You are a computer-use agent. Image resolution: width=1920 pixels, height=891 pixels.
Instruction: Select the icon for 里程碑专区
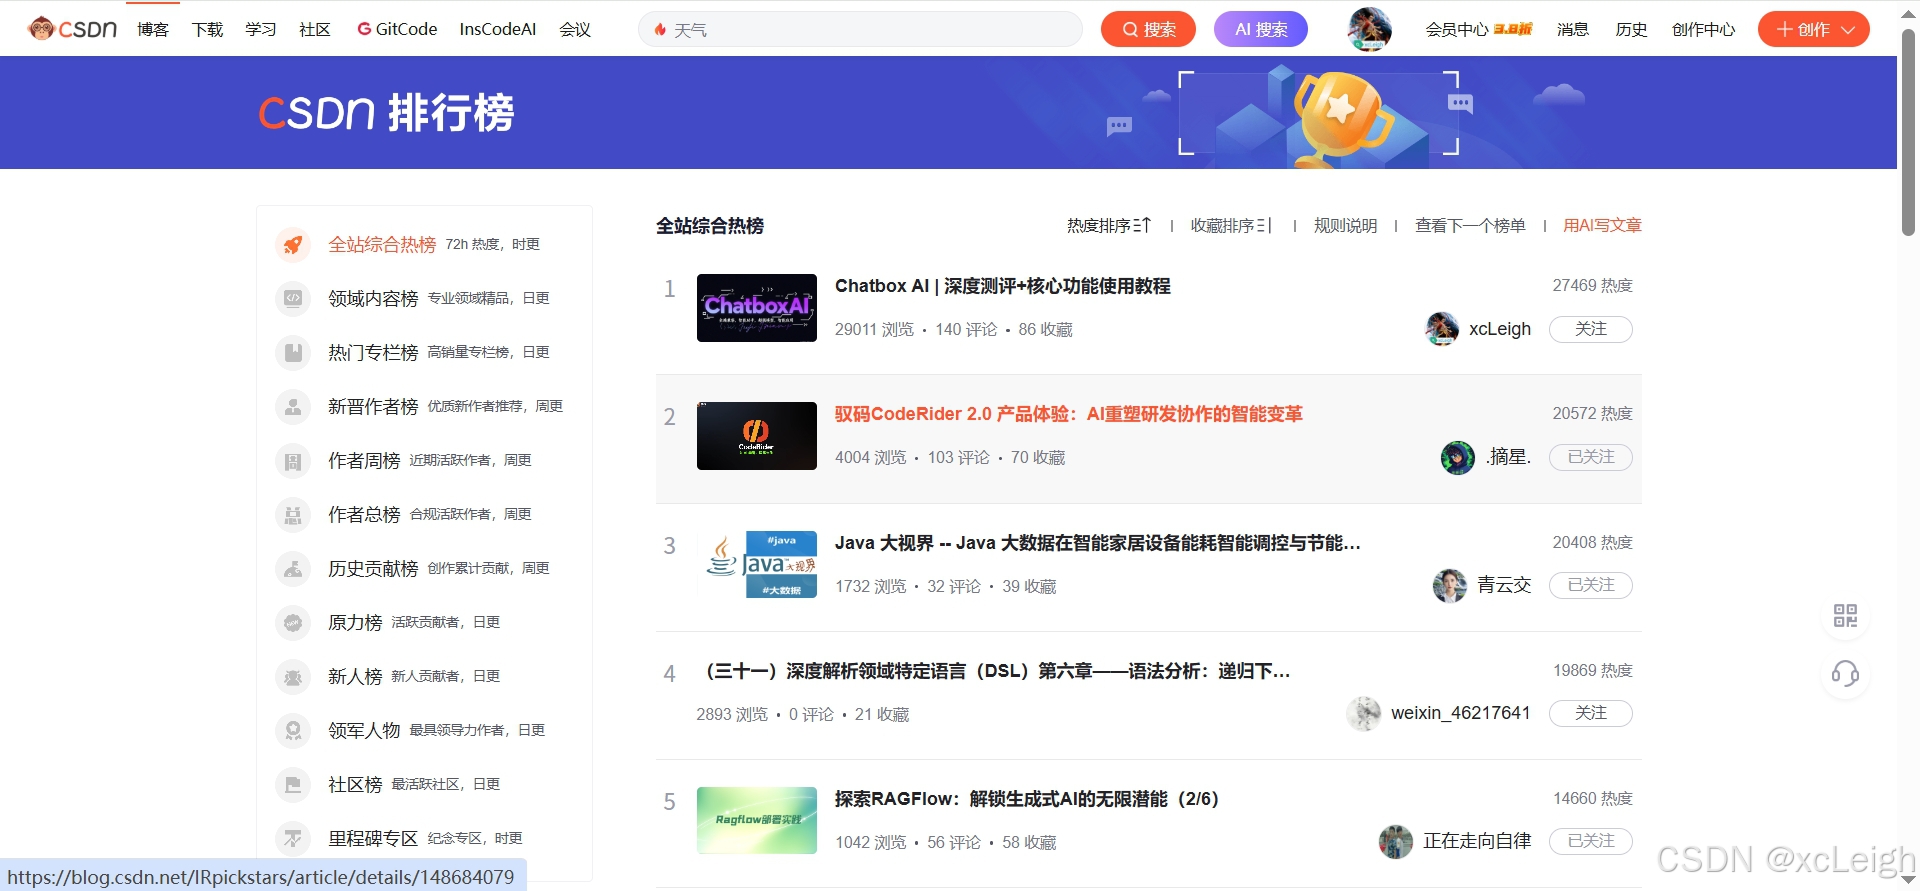[293, 838]
